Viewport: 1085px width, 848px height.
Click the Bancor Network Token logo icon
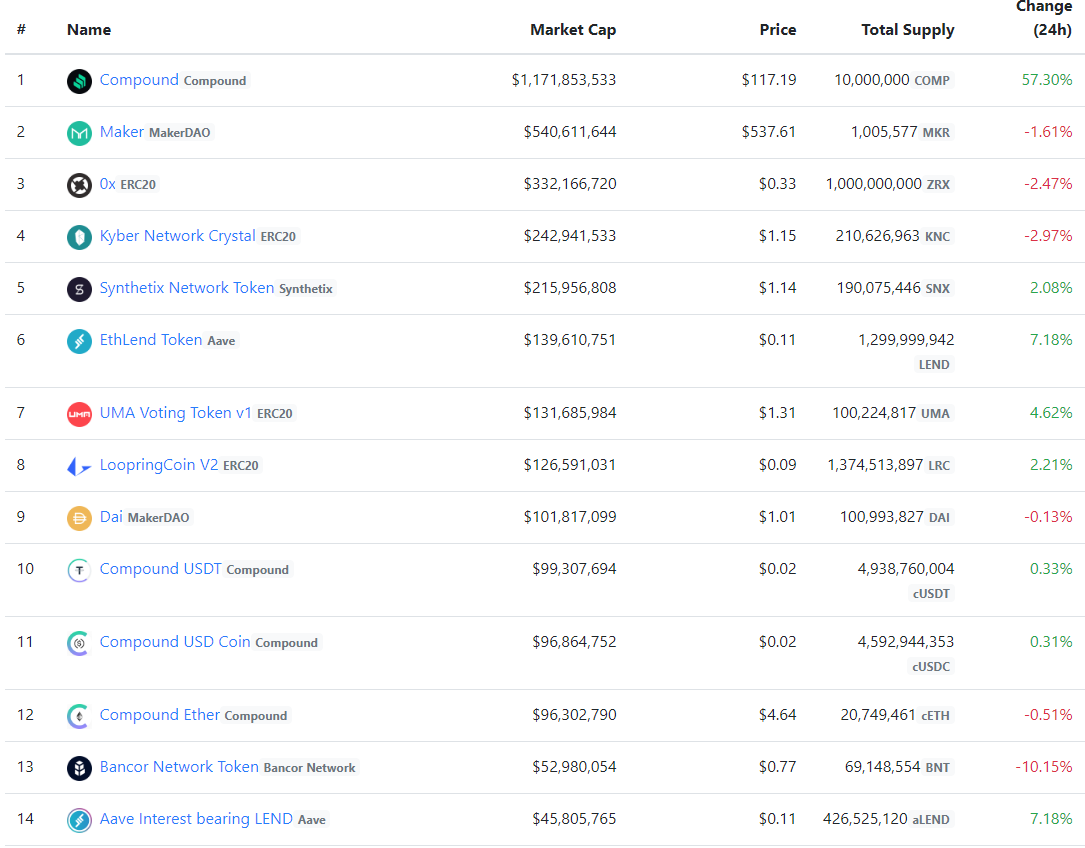(x=80, y=768)
